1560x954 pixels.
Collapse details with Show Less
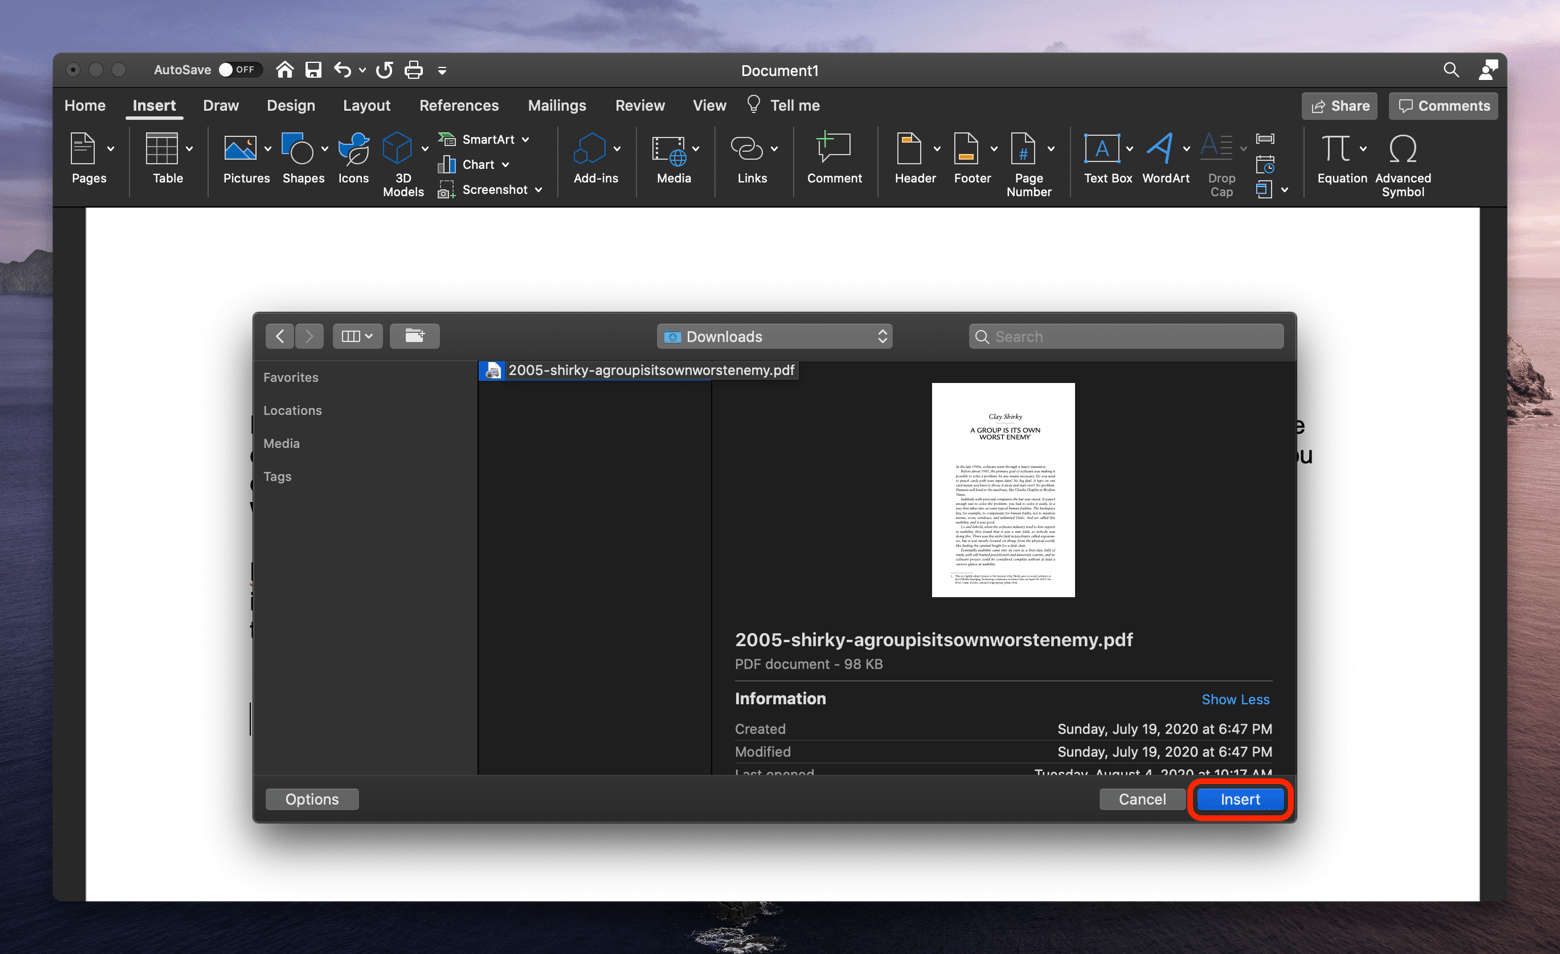point(1235,699)
